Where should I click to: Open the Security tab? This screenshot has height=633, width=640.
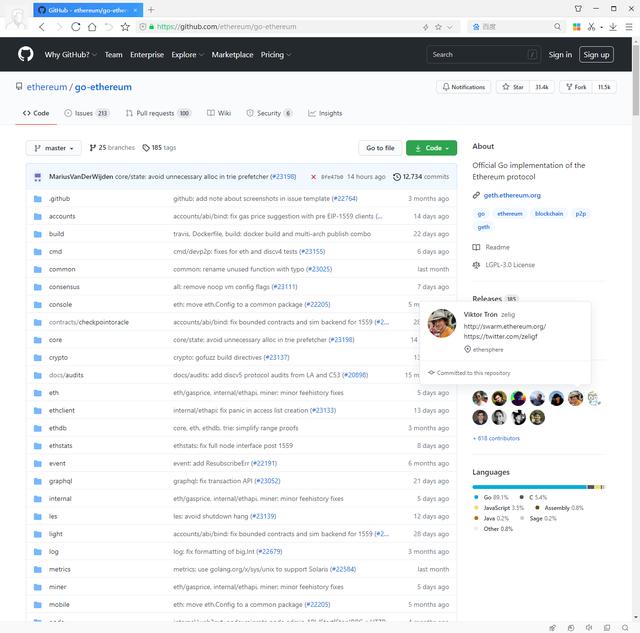[x=269, y=113]
